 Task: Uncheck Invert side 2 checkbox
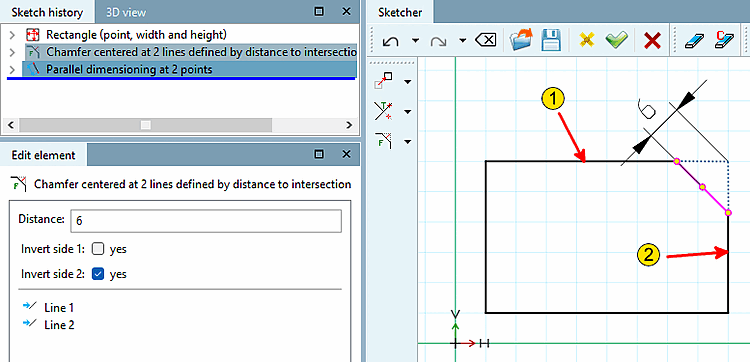coord(98,274)
